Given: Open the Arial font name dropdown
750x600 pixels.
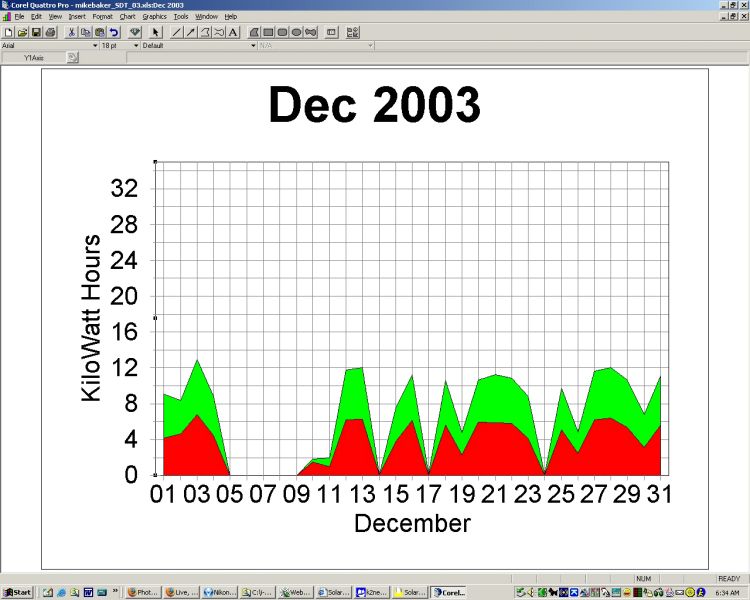Looking at the screenshot, I should [x=95, y=45].
